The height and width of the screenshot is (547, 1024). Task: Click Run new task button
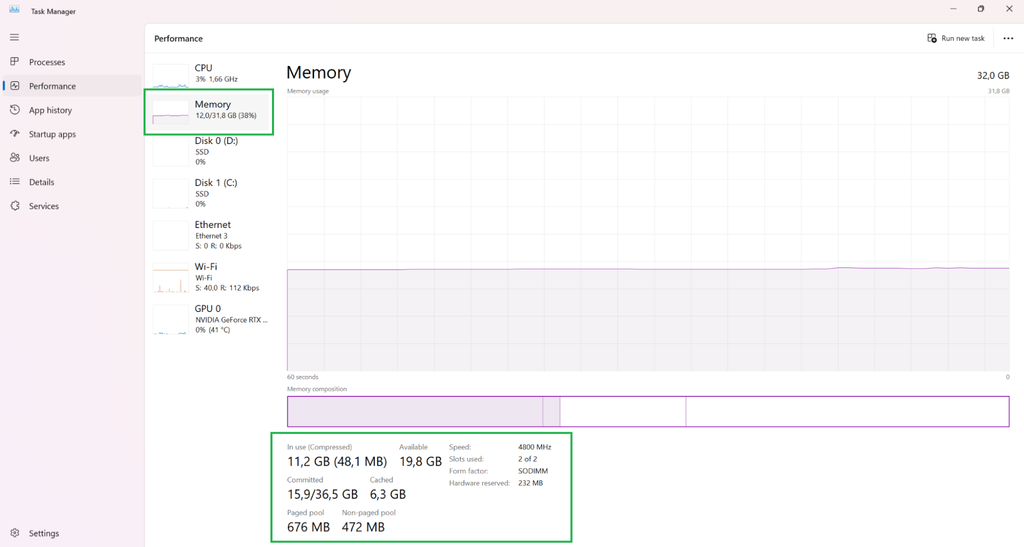click(x=955, y=38)
